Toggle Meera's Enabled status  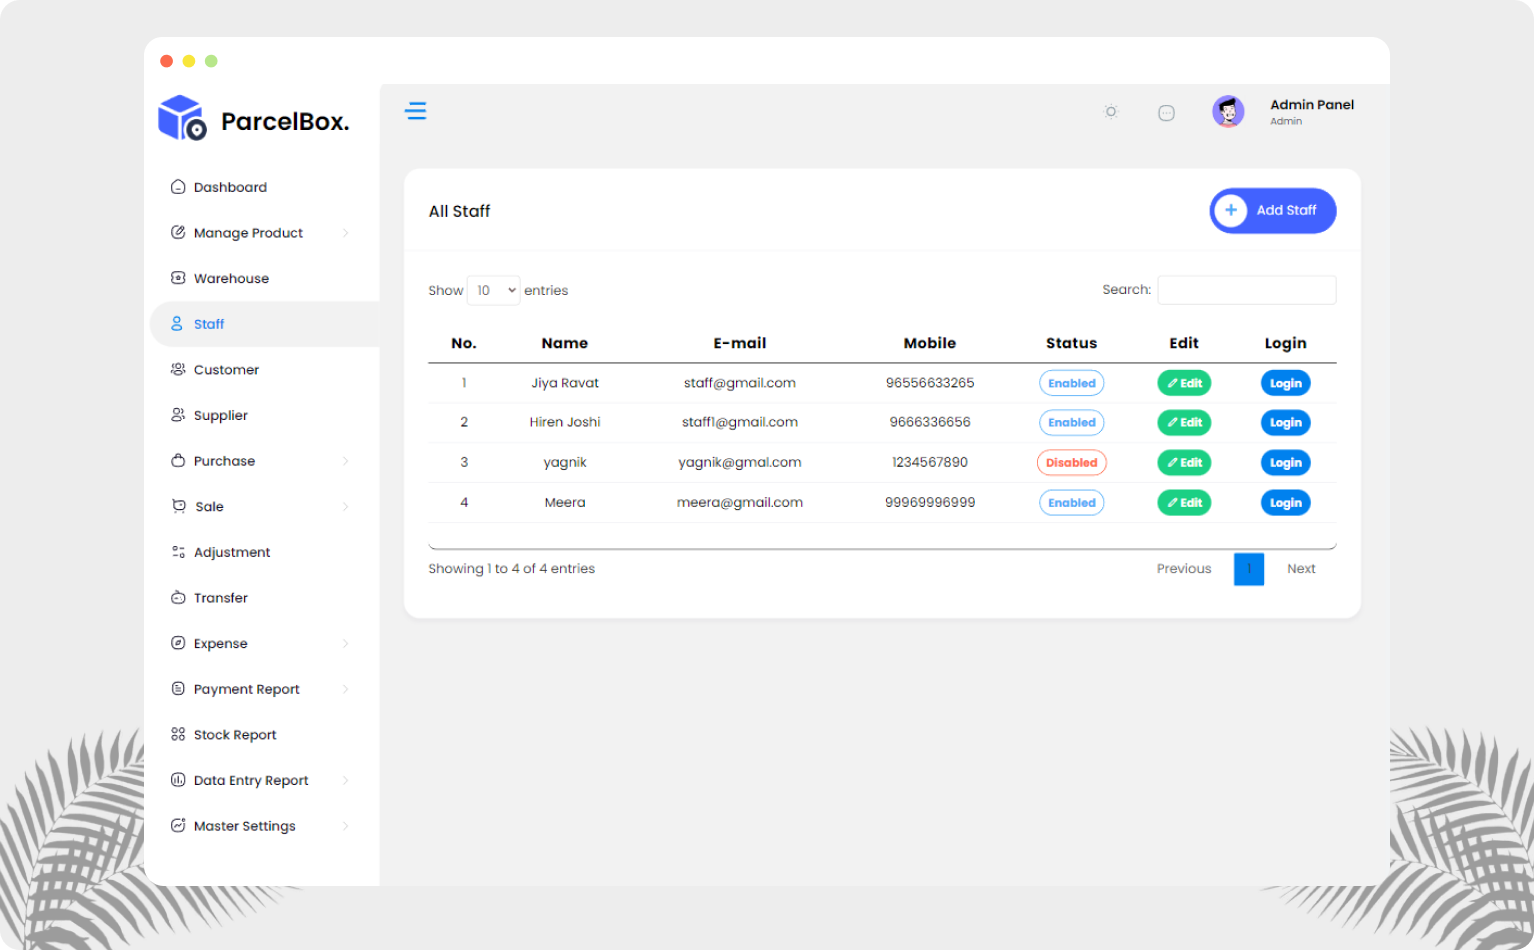tap(1071, 502)
